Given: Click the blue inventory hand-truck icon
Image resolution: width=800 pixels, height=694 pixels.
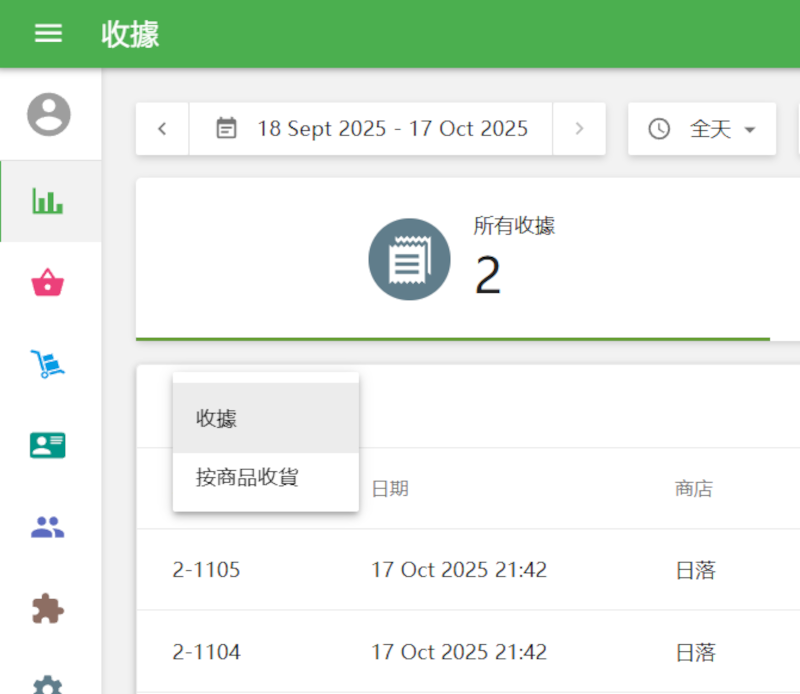Looking at the screenshot, I should pyautogui.click(x=49, y=364).
